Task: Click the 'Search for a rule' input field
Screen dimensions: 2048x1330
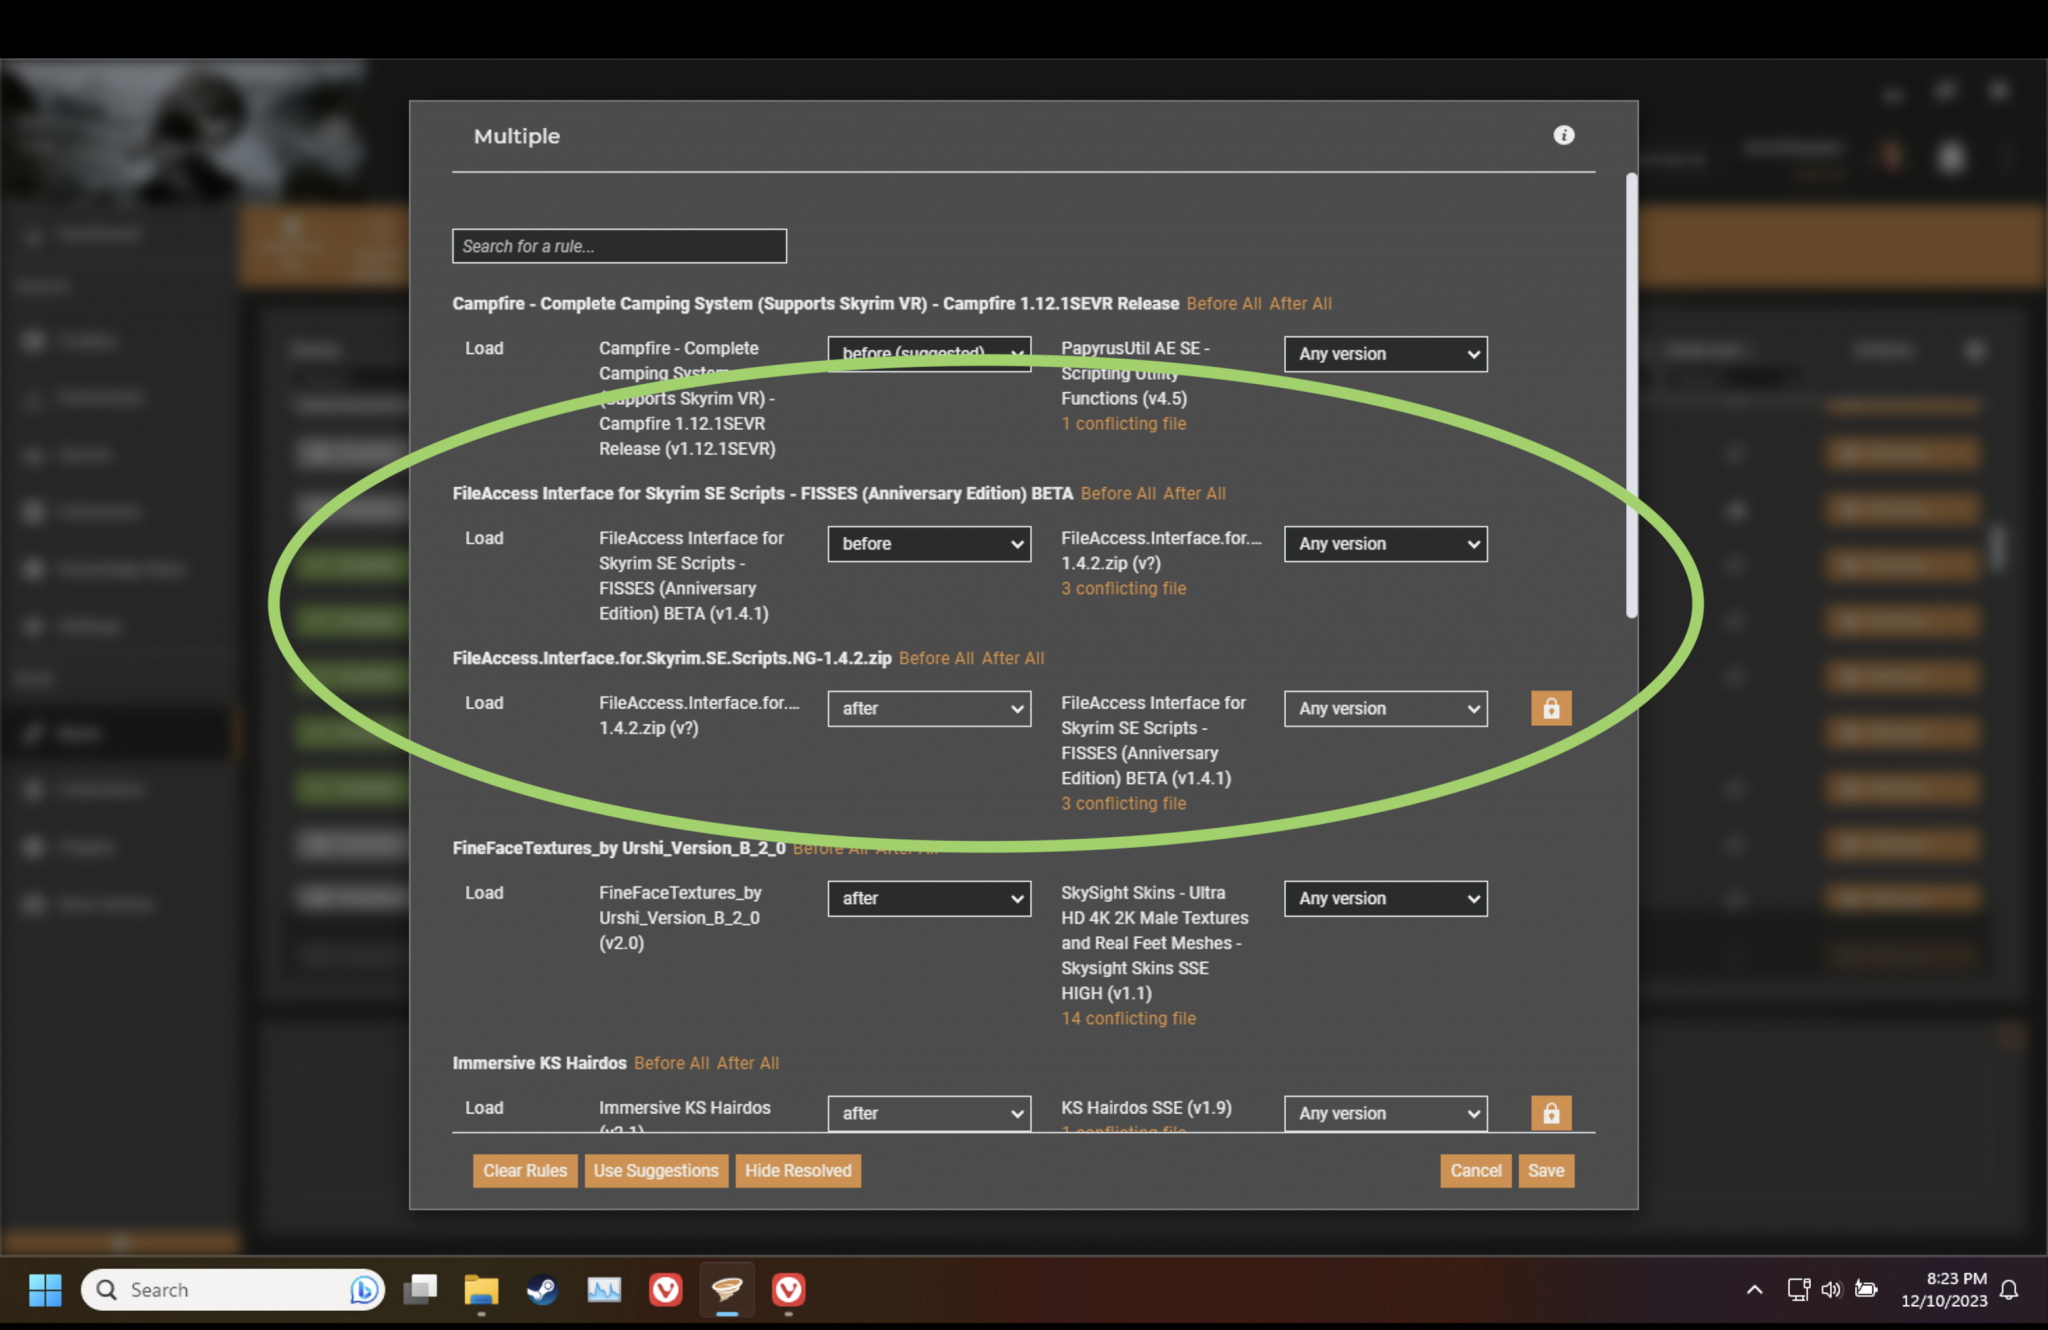Action: tap(619, 246)
